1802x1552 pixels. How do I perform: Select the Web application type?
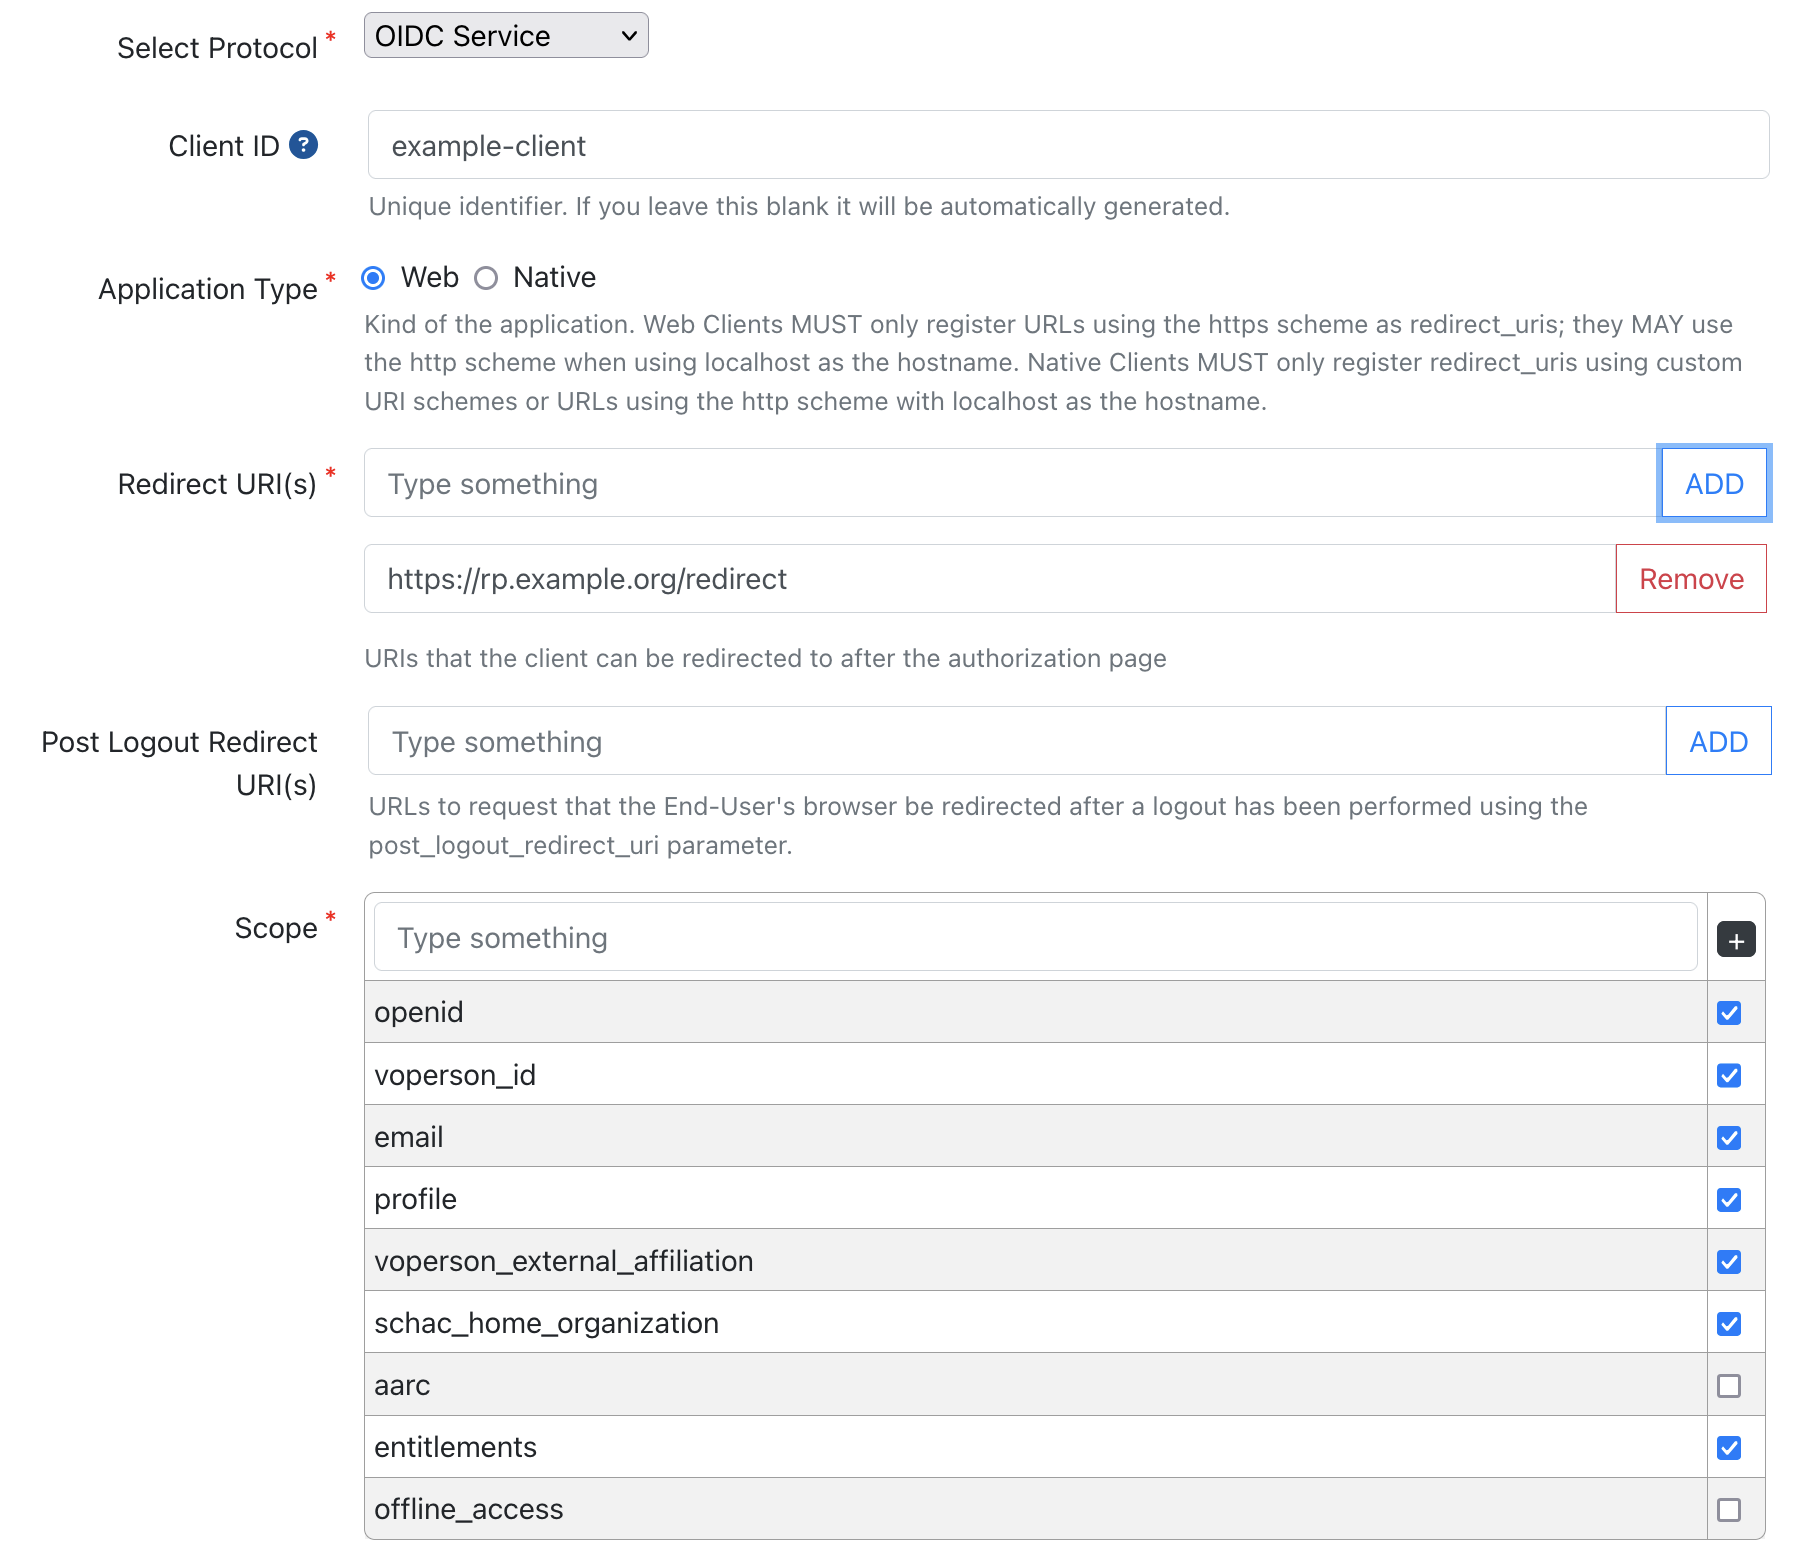click(x=374, y=279)
